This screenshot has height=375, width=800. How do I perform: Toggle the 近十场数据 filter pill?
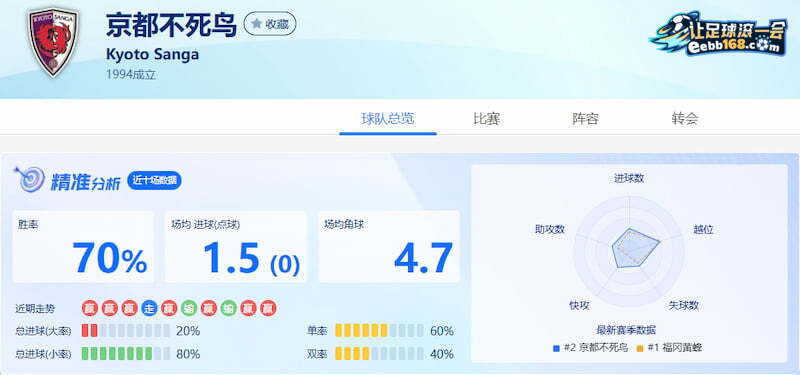(154, 180)
